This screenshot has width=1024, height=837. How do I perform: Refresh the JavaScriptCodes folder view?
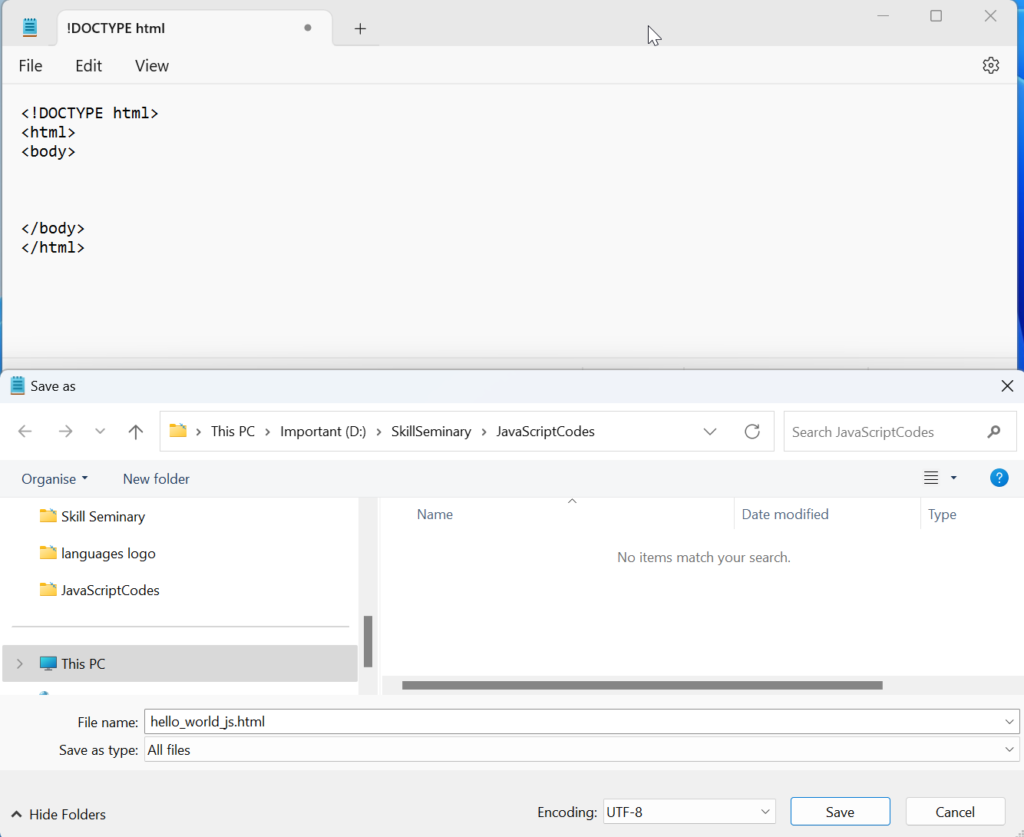(x=752, y=432)
